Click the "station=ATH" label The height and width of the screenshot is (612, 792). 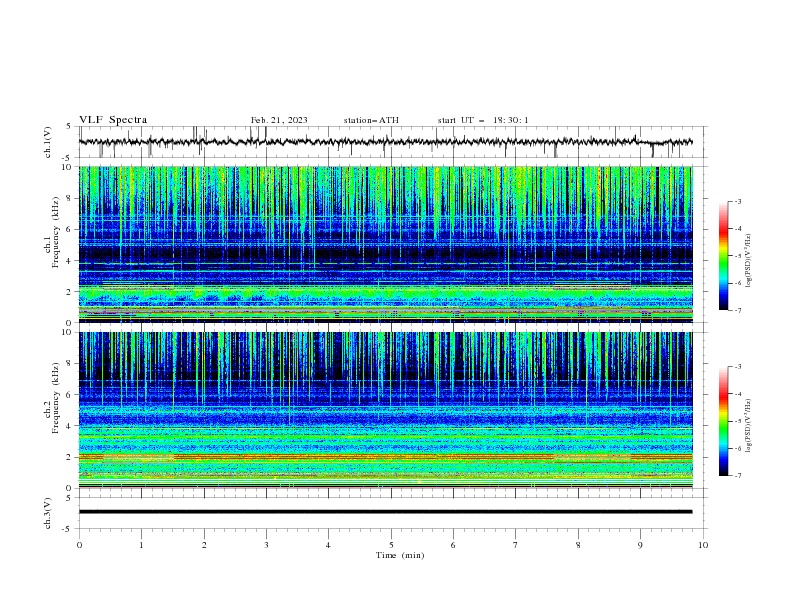click(x=371, y=120)
